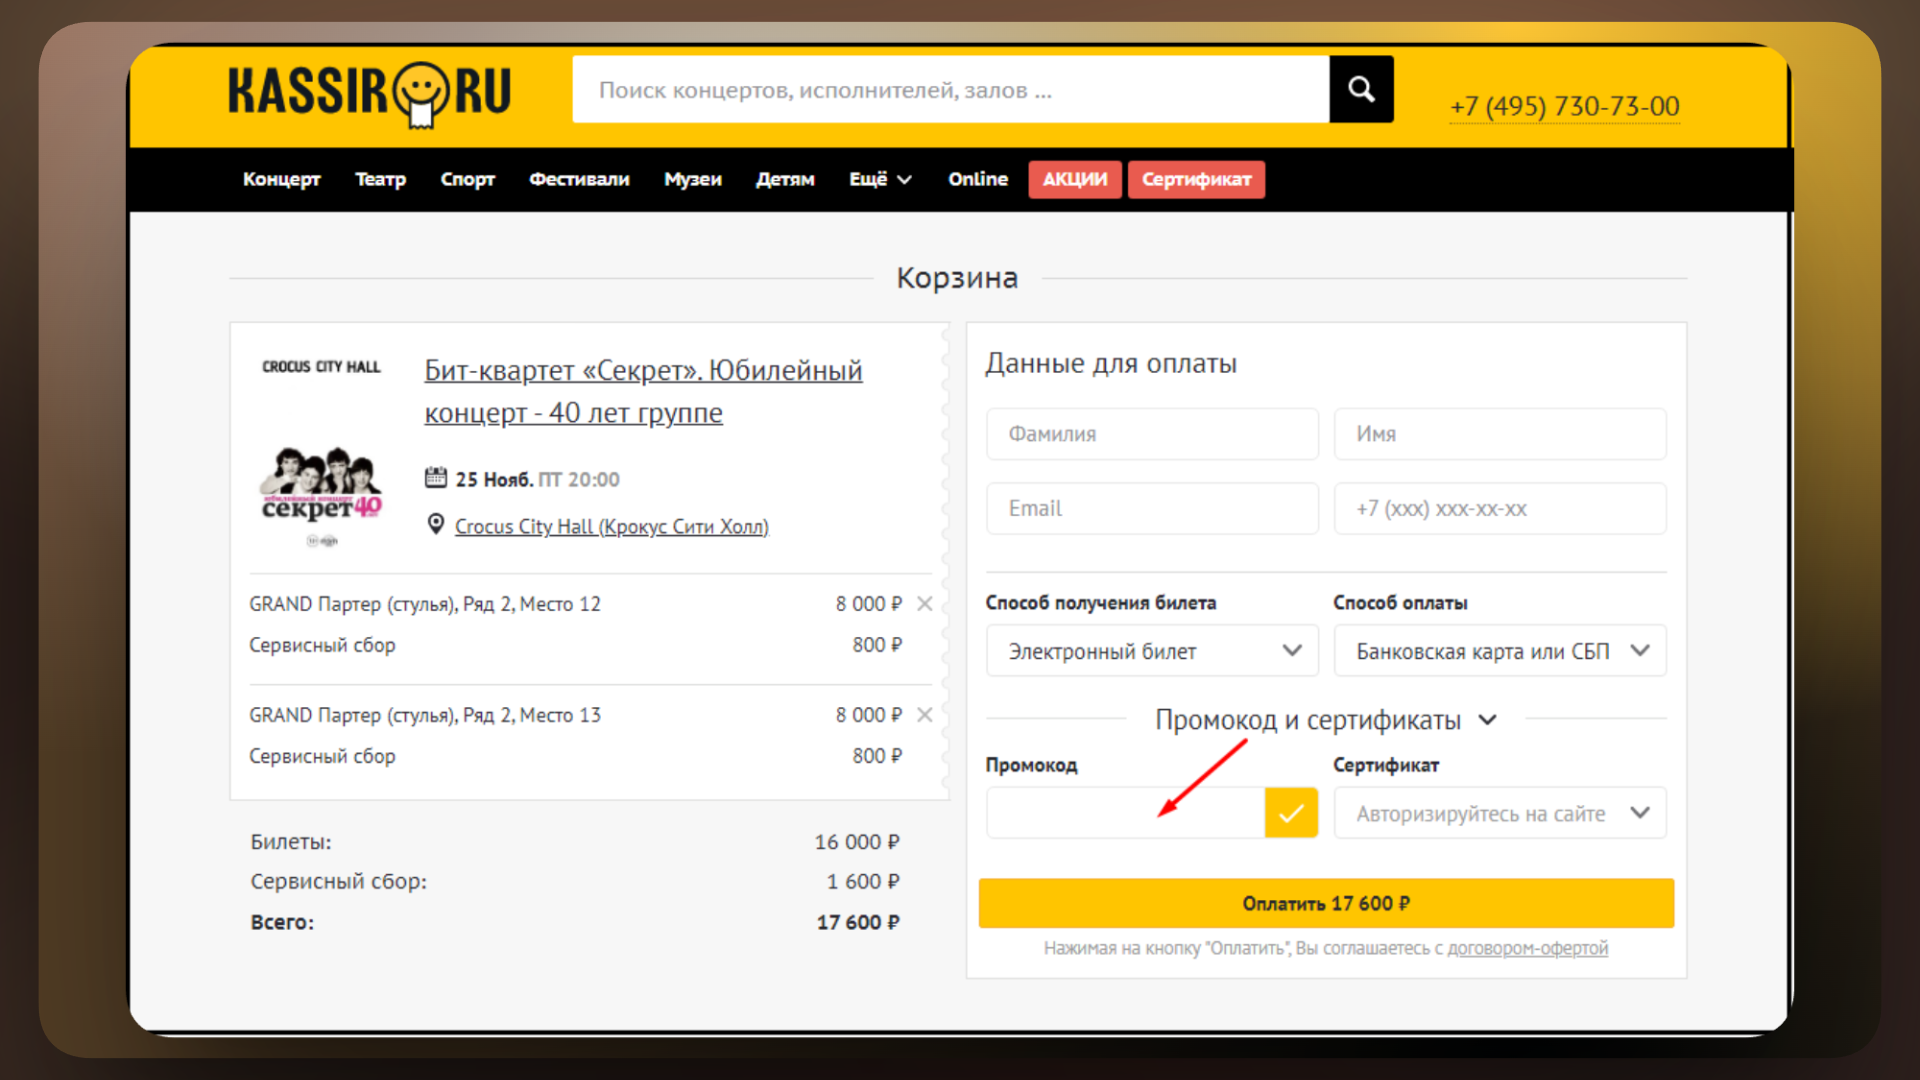Click the АКЦИИ button
The height and width of the screenshot is (1080, 1920).
[x=1074, y=179]
